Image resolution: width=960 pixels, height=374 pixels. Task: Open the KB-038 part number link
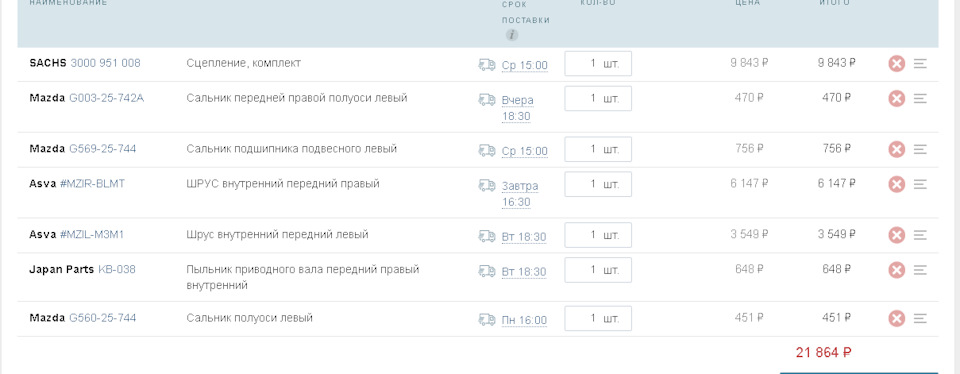(117, 269)
